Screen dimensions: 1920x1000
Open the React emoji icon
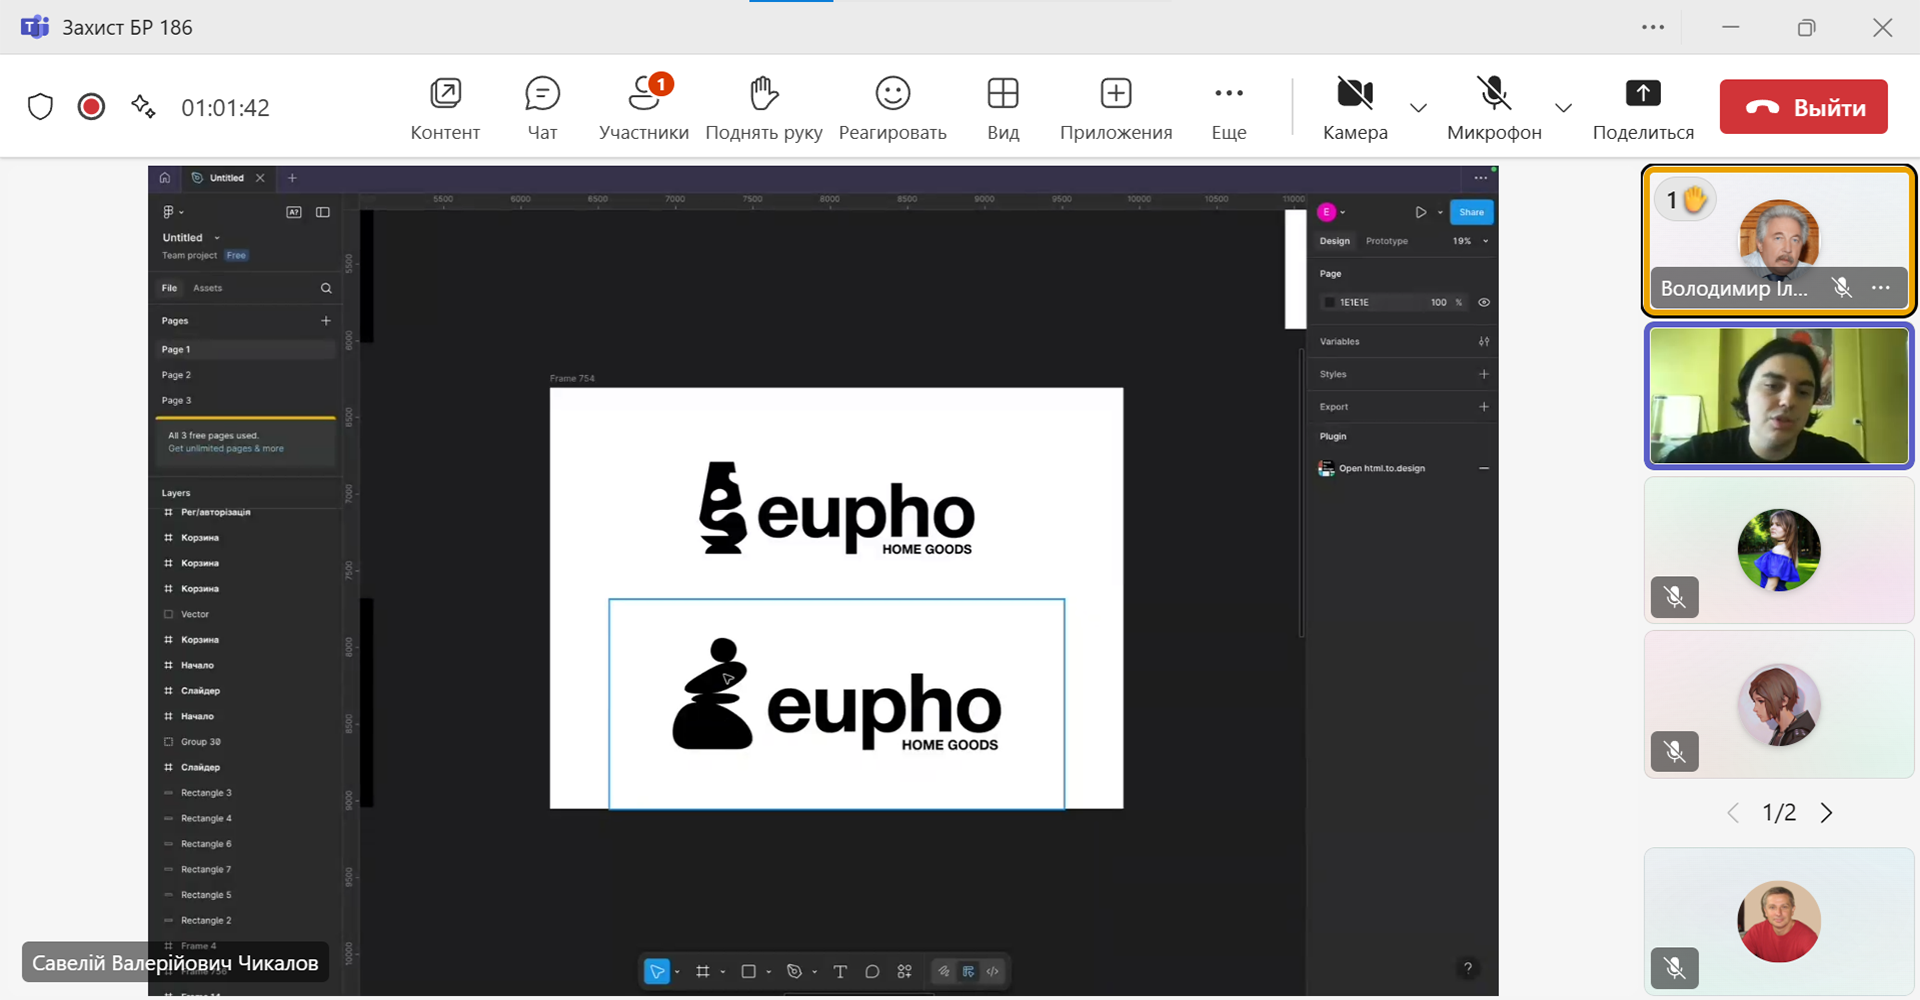tap(892, 95)
